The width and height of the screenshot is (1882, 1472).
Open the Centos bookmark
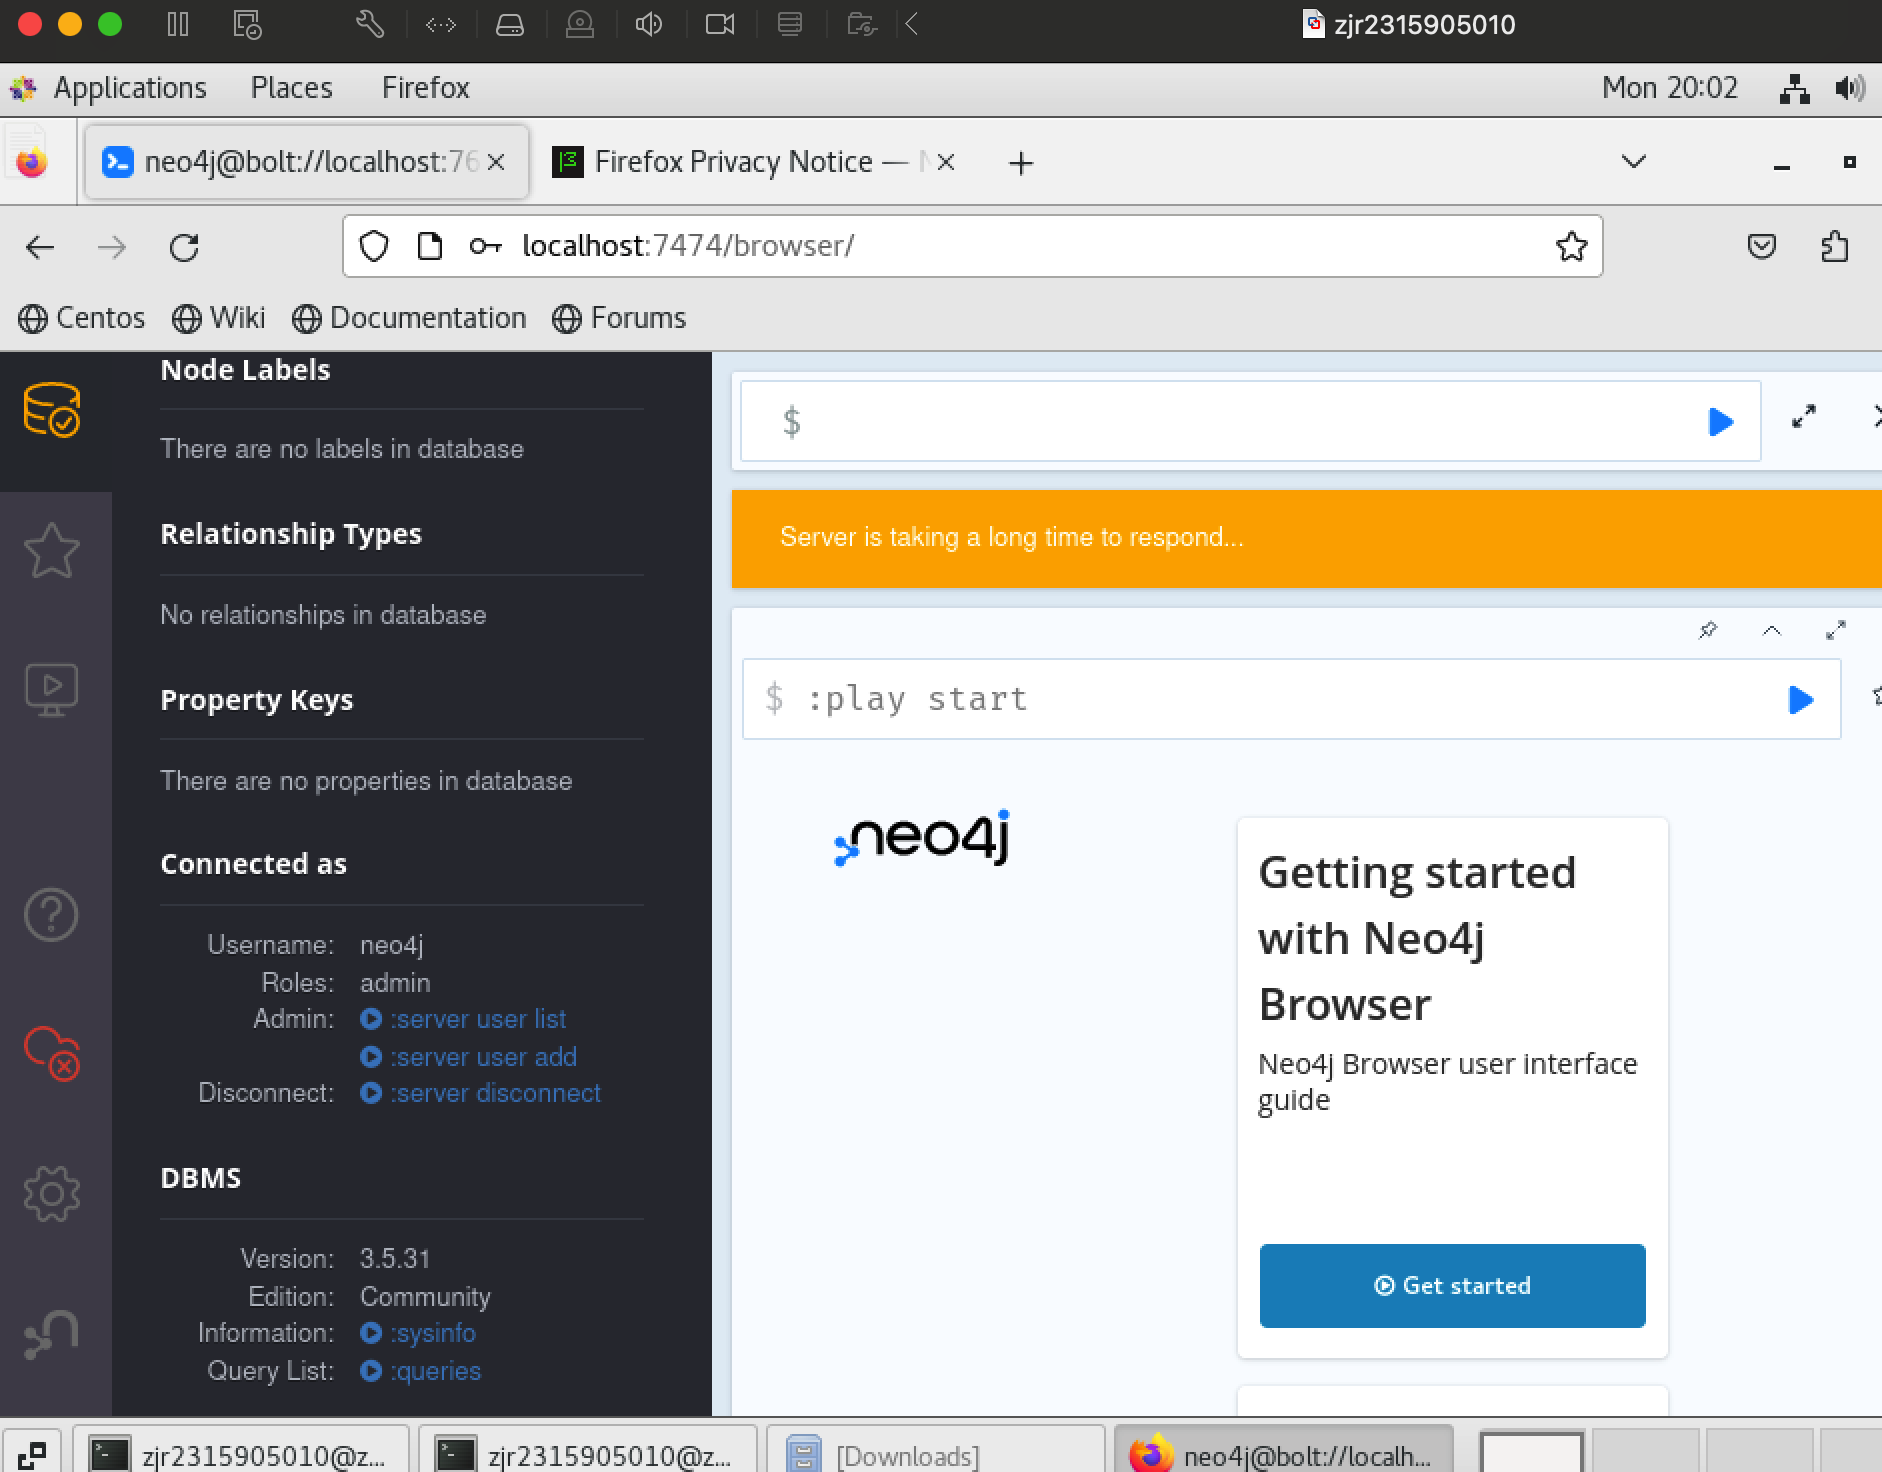coord(82,318)
